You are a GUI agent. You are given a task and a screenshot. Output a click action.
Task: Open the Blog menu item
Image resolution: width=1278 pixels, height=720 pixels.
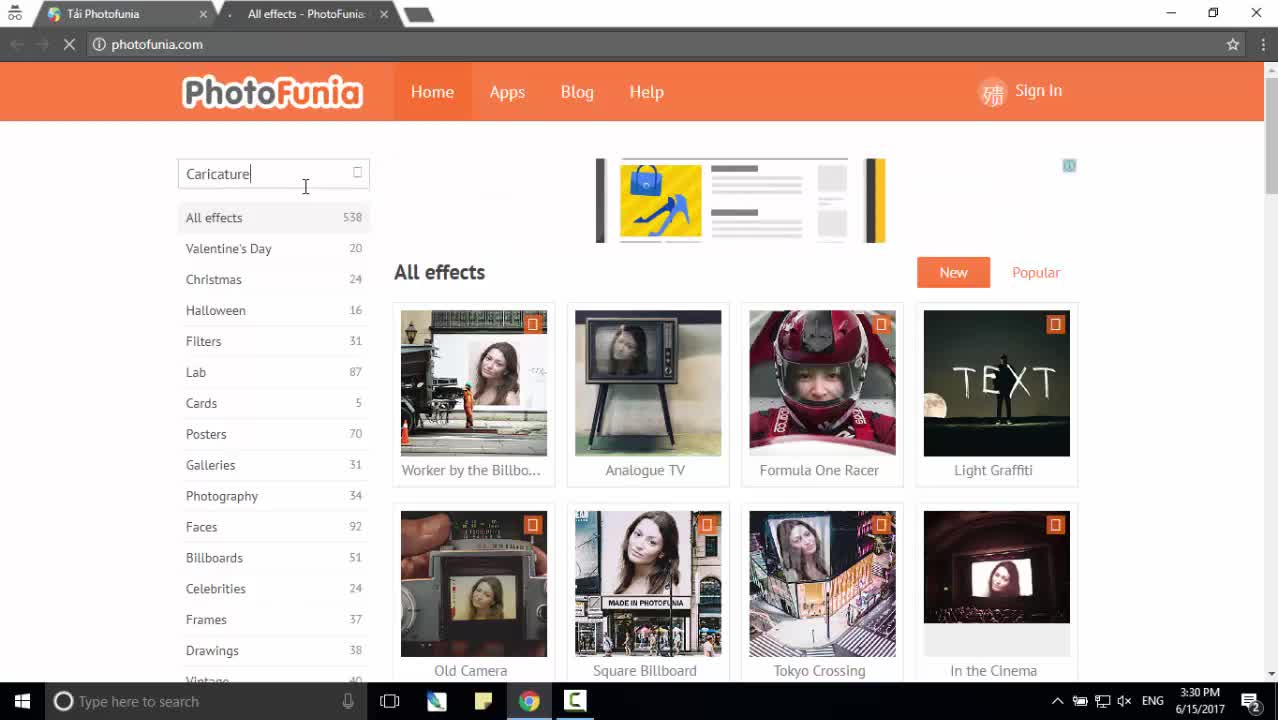point(577,92)
